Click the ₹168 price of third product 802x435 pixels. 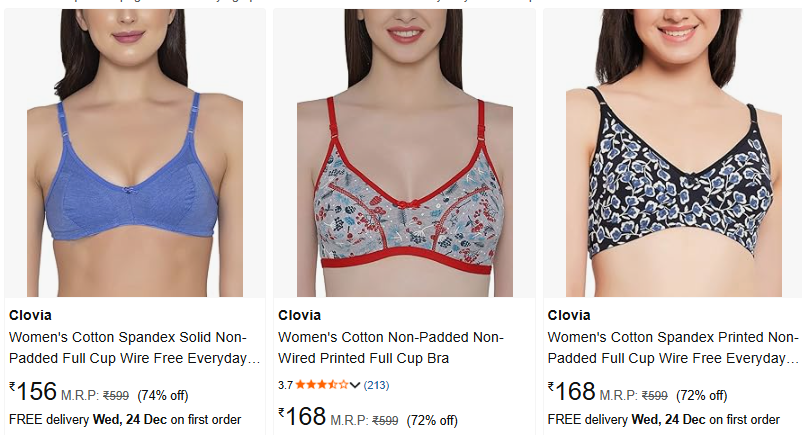tap(572, 392)
